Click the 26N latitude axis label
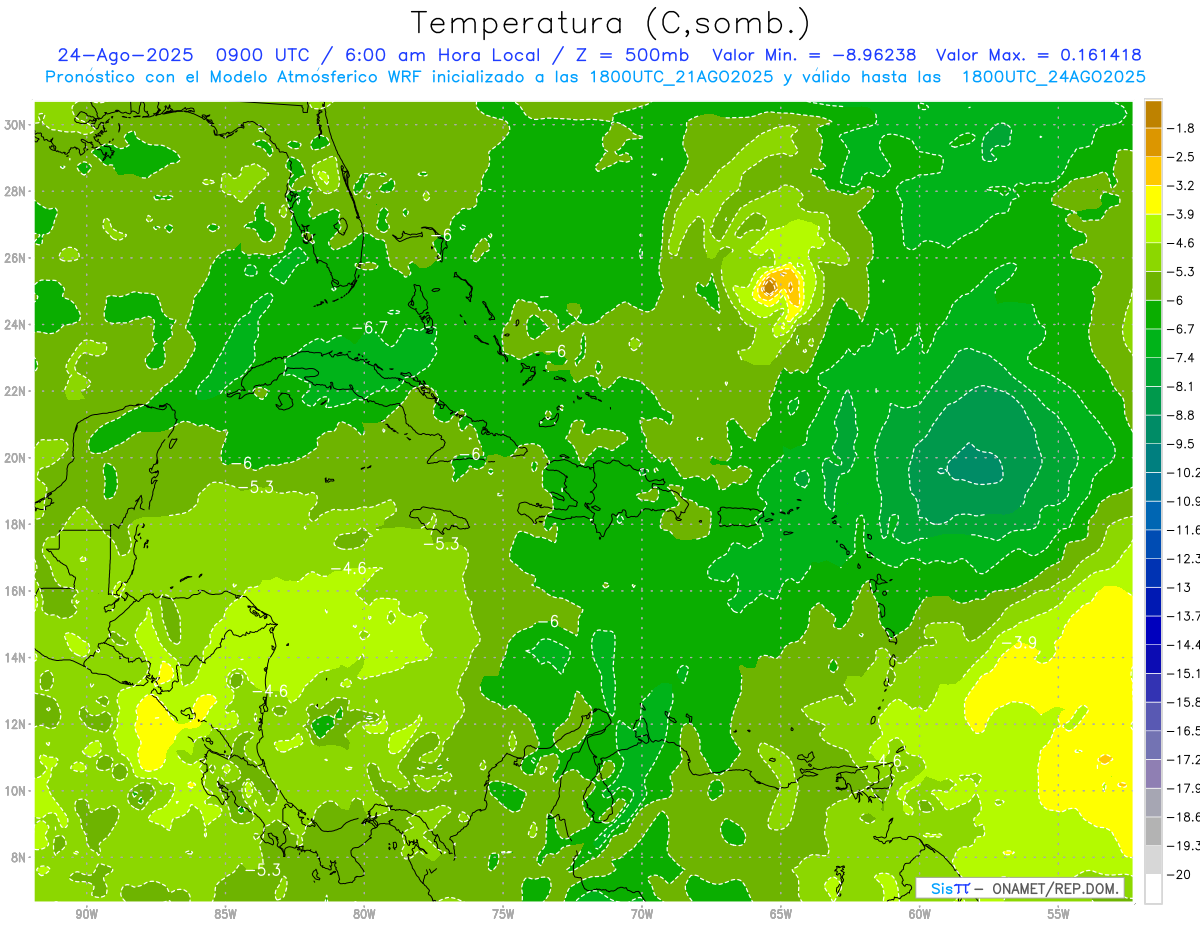 point(17,258)
